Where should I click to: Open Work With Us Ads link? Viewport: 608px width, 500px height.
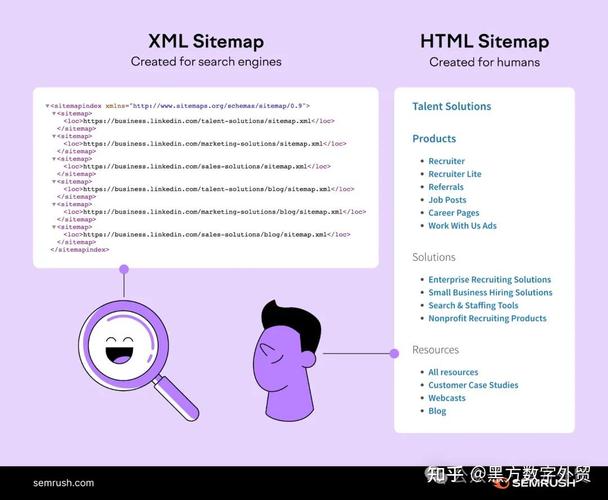pyautogui.click(x=462, y=226)
